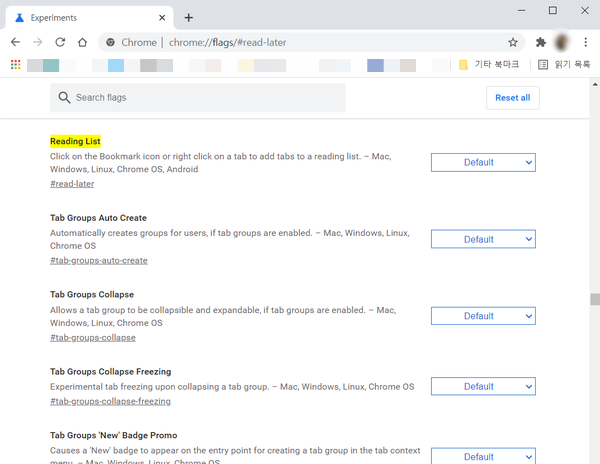Focus the Search flags field
Screen dimensions: 600x464
coord(198,98)
